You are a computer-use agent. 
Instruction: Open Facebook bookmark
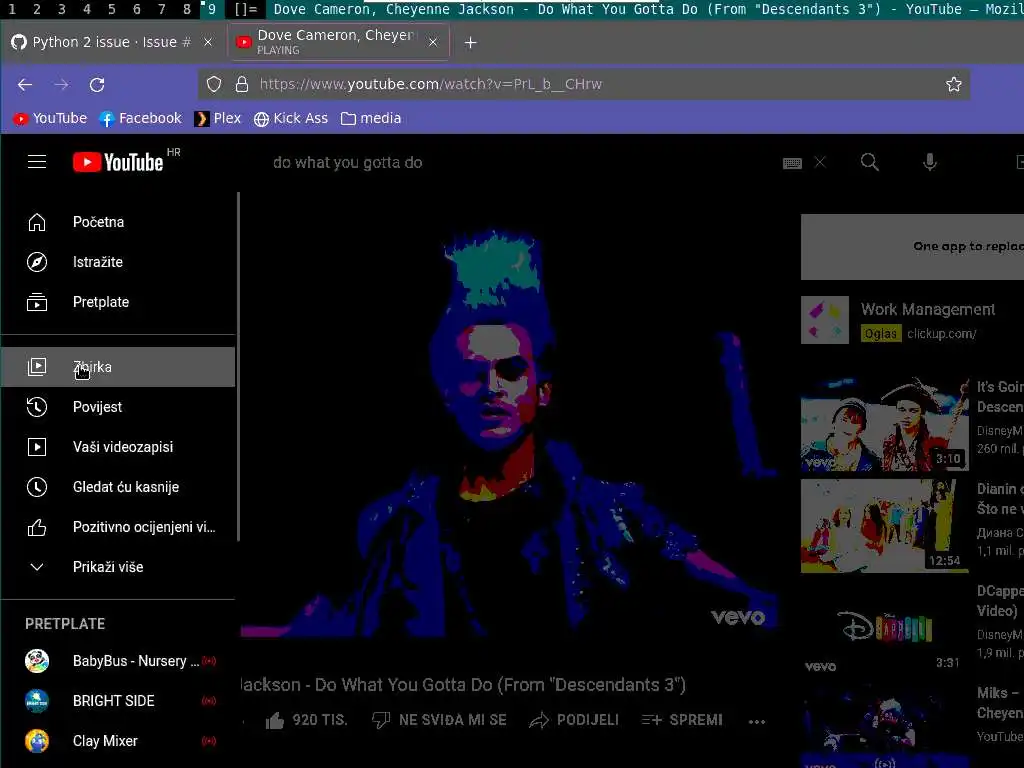pyautogui.click(x=140, y=118)
